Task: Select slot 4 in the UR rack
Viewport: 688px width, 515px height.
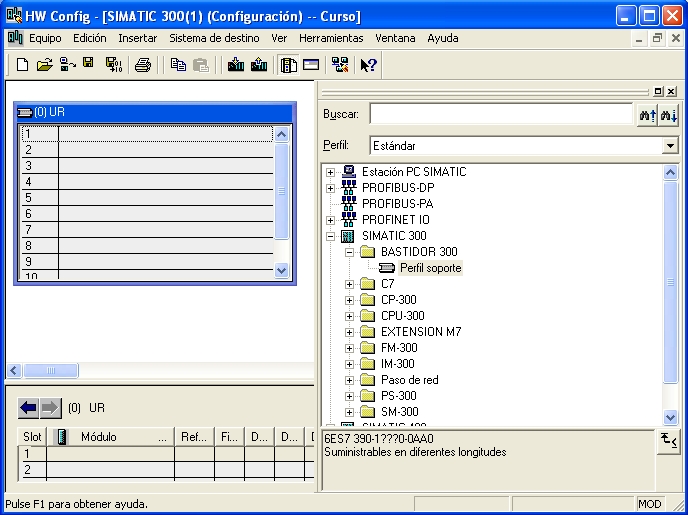Action: click(x=147, y=182)
